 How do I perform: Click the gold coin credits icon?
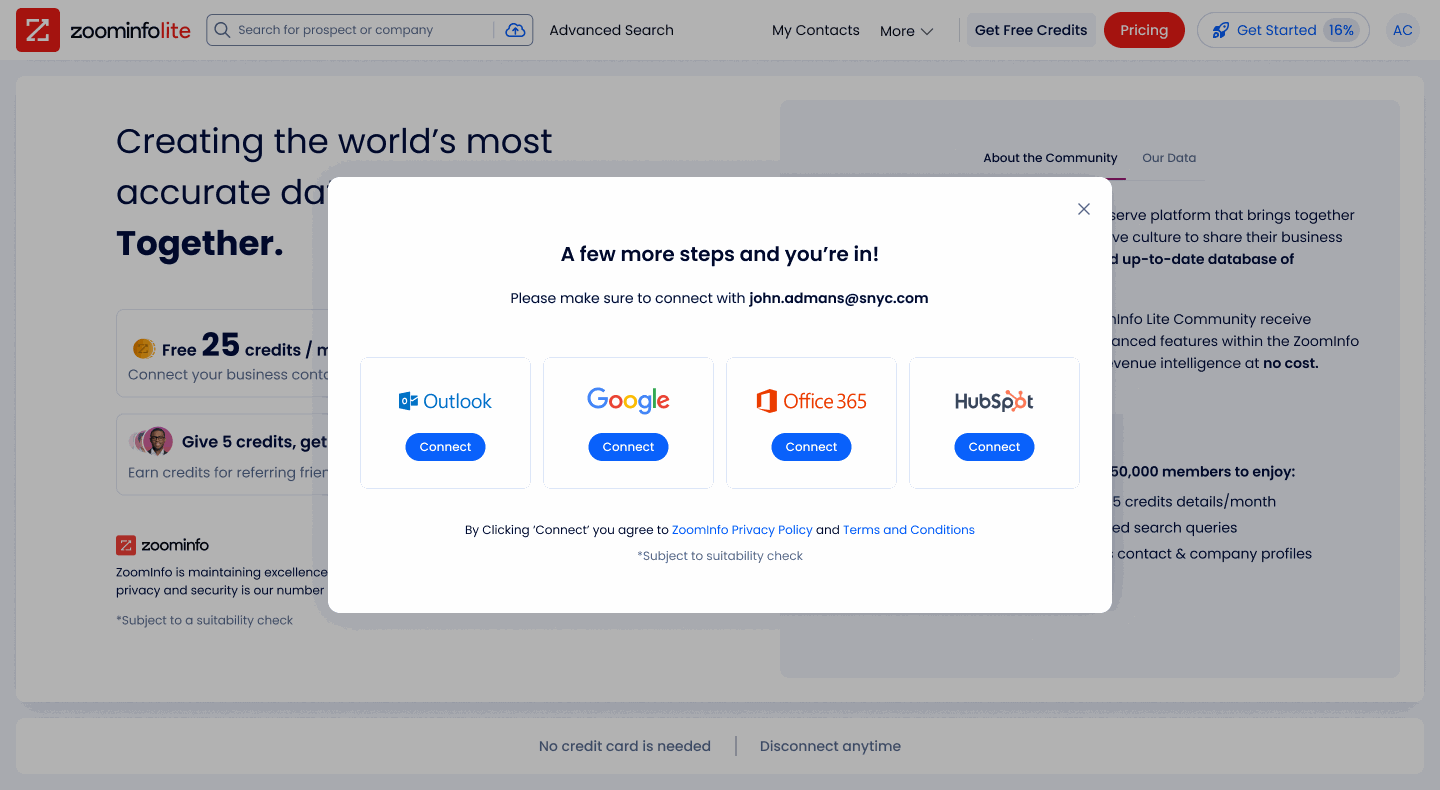click(x=144, y=349)
